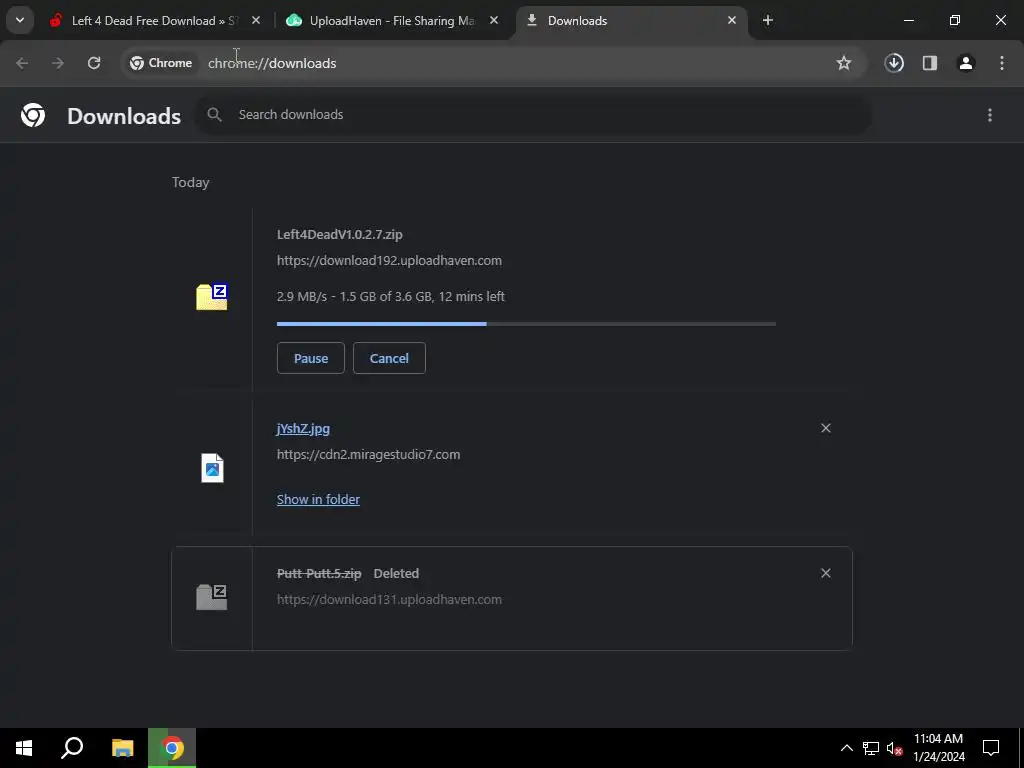Toggle the side panel icon

(930, 63)
